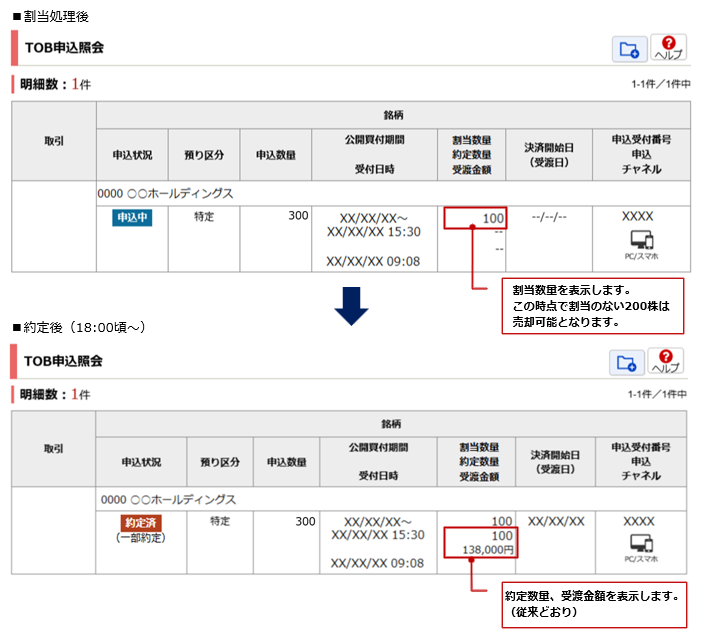Click the PC/スマホ device icon in the 申込中 row
This screenshot has width=702, height=639.
coord(641,240)
